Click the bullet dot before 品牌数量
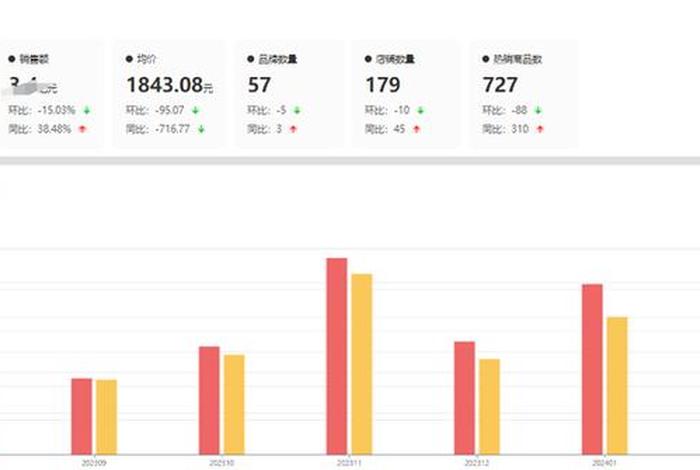Screen dimensions: 700x470 click(x=250, y=59)
